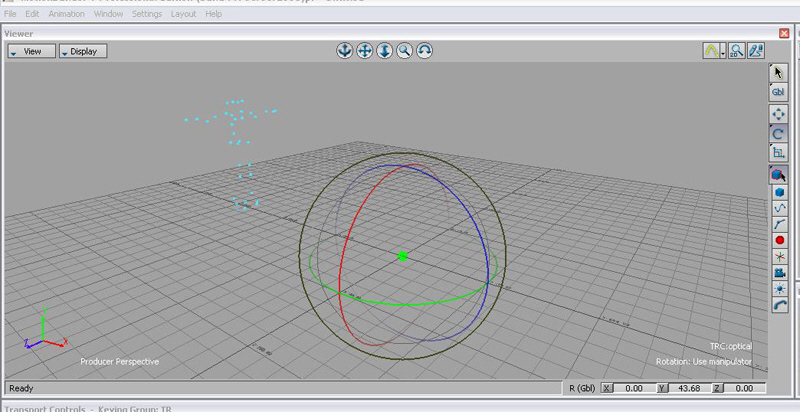
Task: Click the Orbit view navigation button
Action: (x=344, y=50)
